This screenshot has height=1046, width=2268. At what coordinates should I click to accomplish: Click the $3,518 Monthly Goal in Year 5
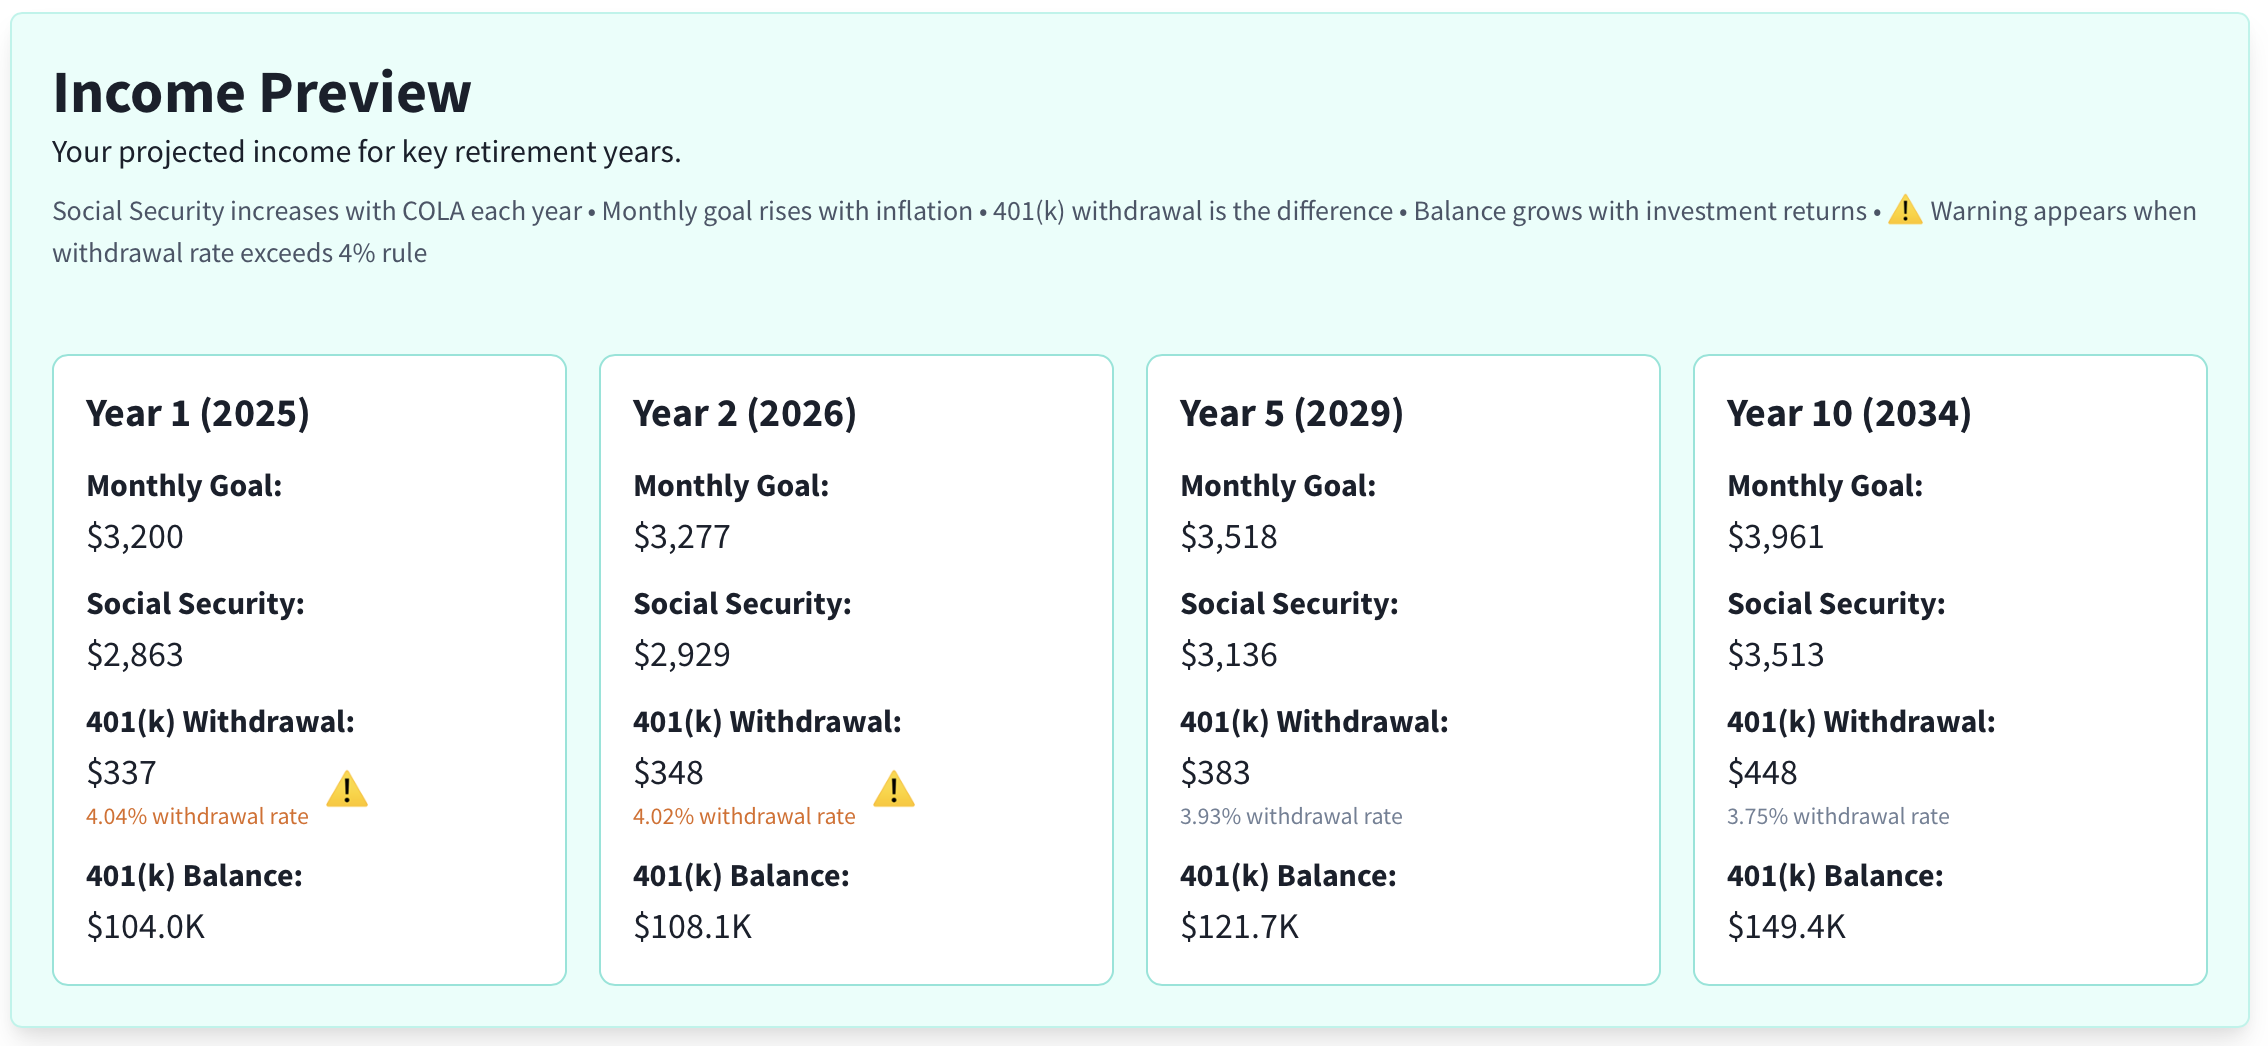click(x=1228, y=536)
